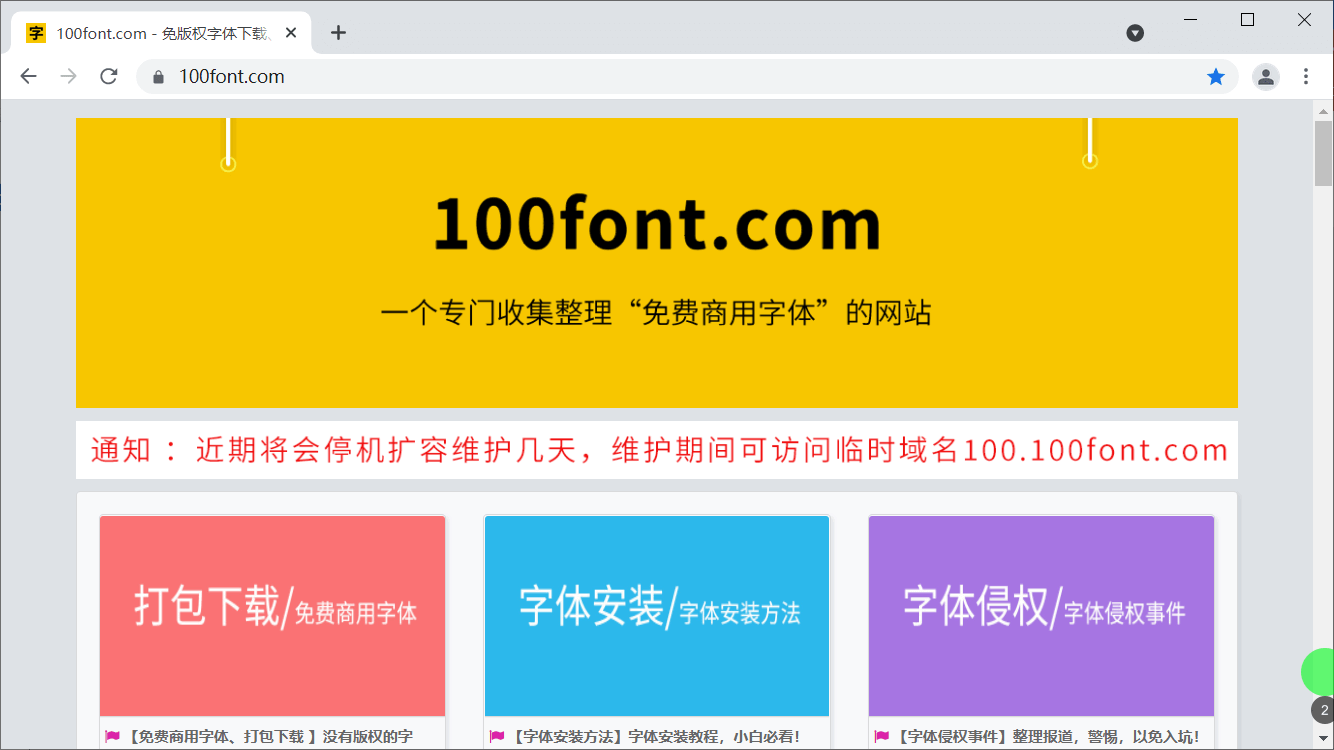Open Chrome's three-dot menu
Screen dimensions: 1334x750
(1306, 77)
